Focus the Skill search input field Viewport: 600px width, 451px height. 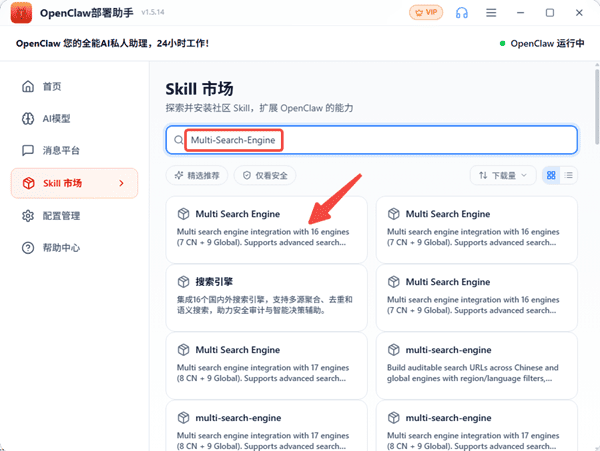(x=372, y=140)
